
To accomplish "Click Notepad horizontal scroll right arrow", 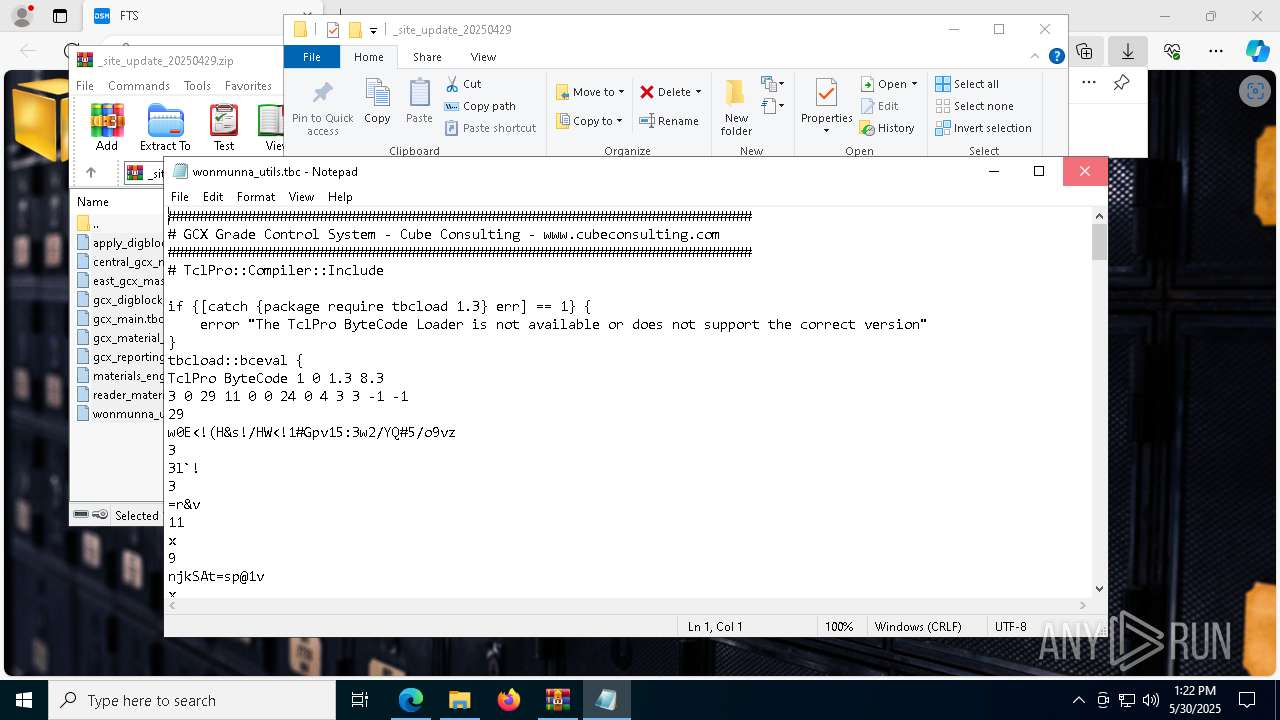I will (x=1084, y=605).
